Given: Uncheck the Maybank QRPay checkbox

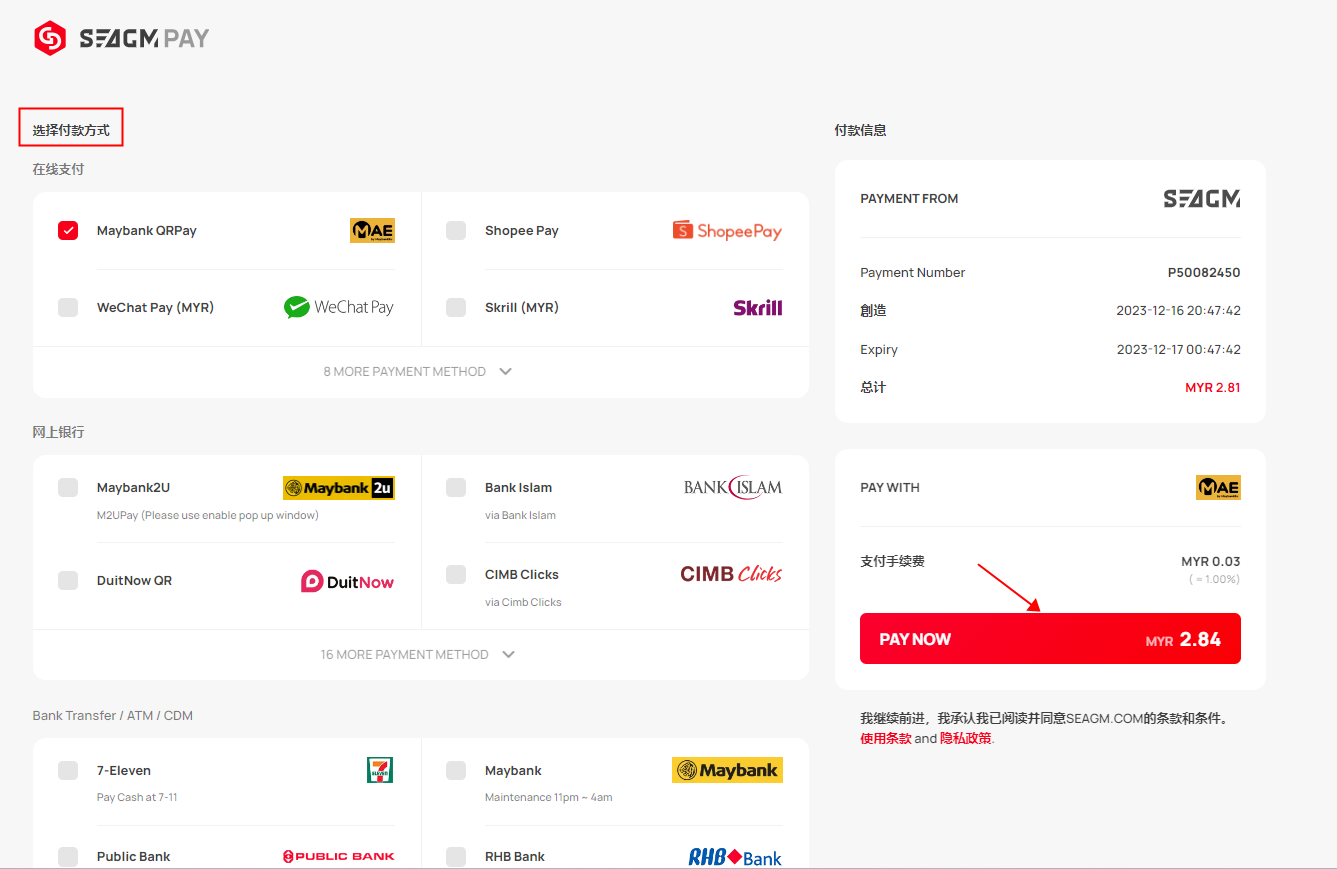Looking at the screenshot, I should [x=68, y=231].
